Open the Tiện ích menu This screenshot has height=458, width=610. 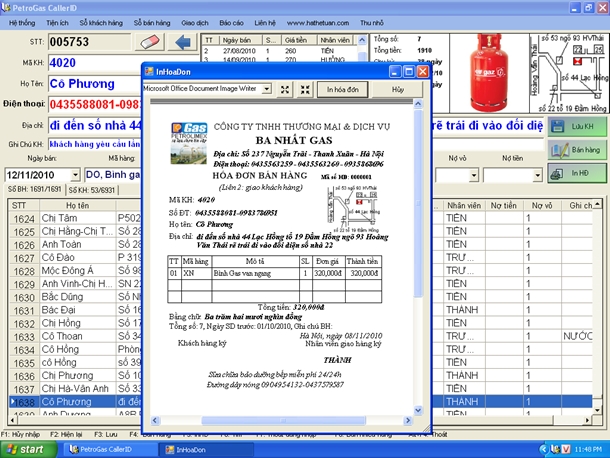[57, 23]
